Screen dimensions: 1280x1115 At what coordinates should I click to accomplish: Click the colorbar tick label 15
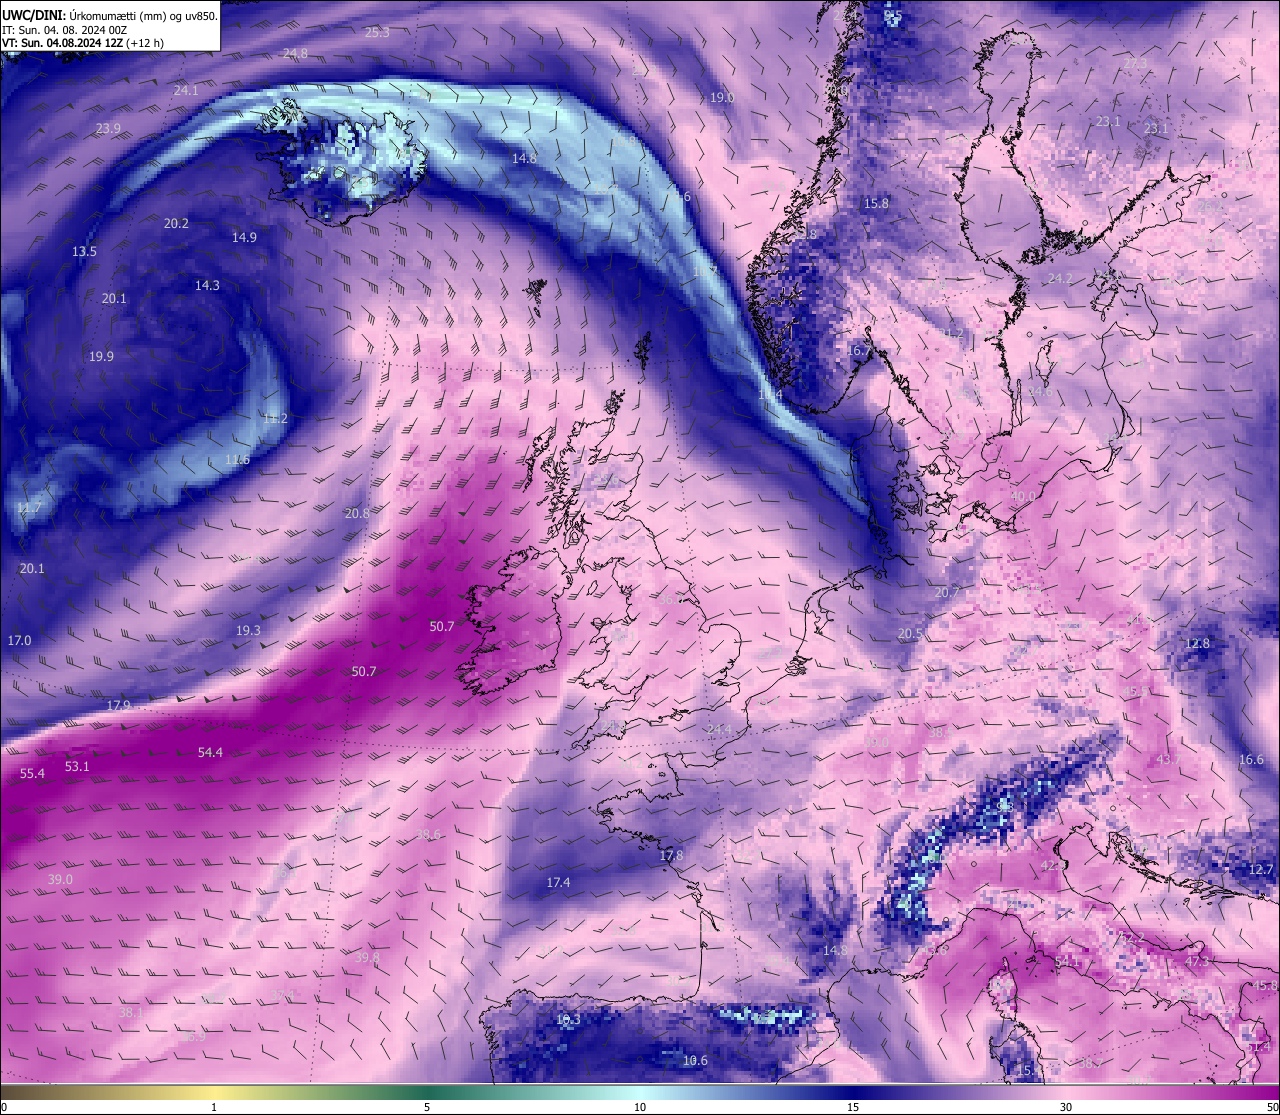tap(853, 1107)
